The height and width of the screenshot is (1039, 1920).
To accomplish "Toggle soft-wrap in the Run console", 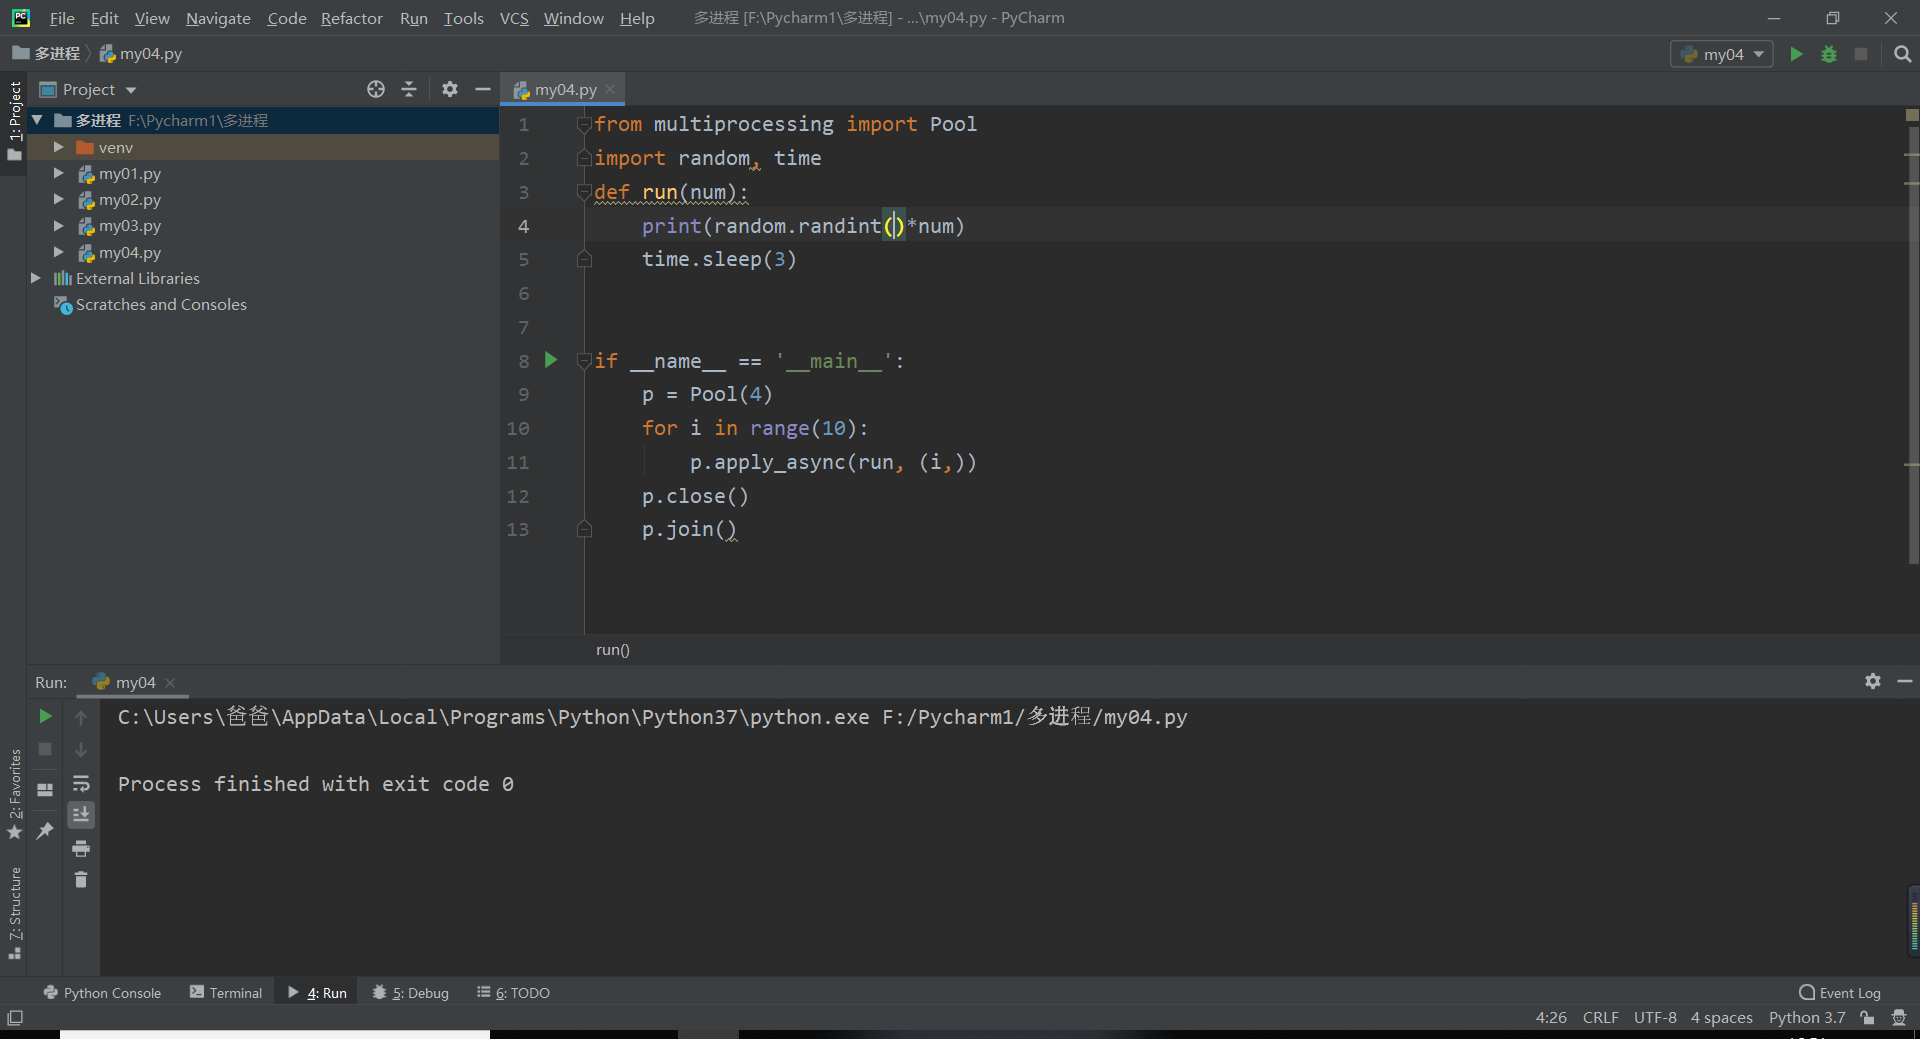I will tap(81, 783).
